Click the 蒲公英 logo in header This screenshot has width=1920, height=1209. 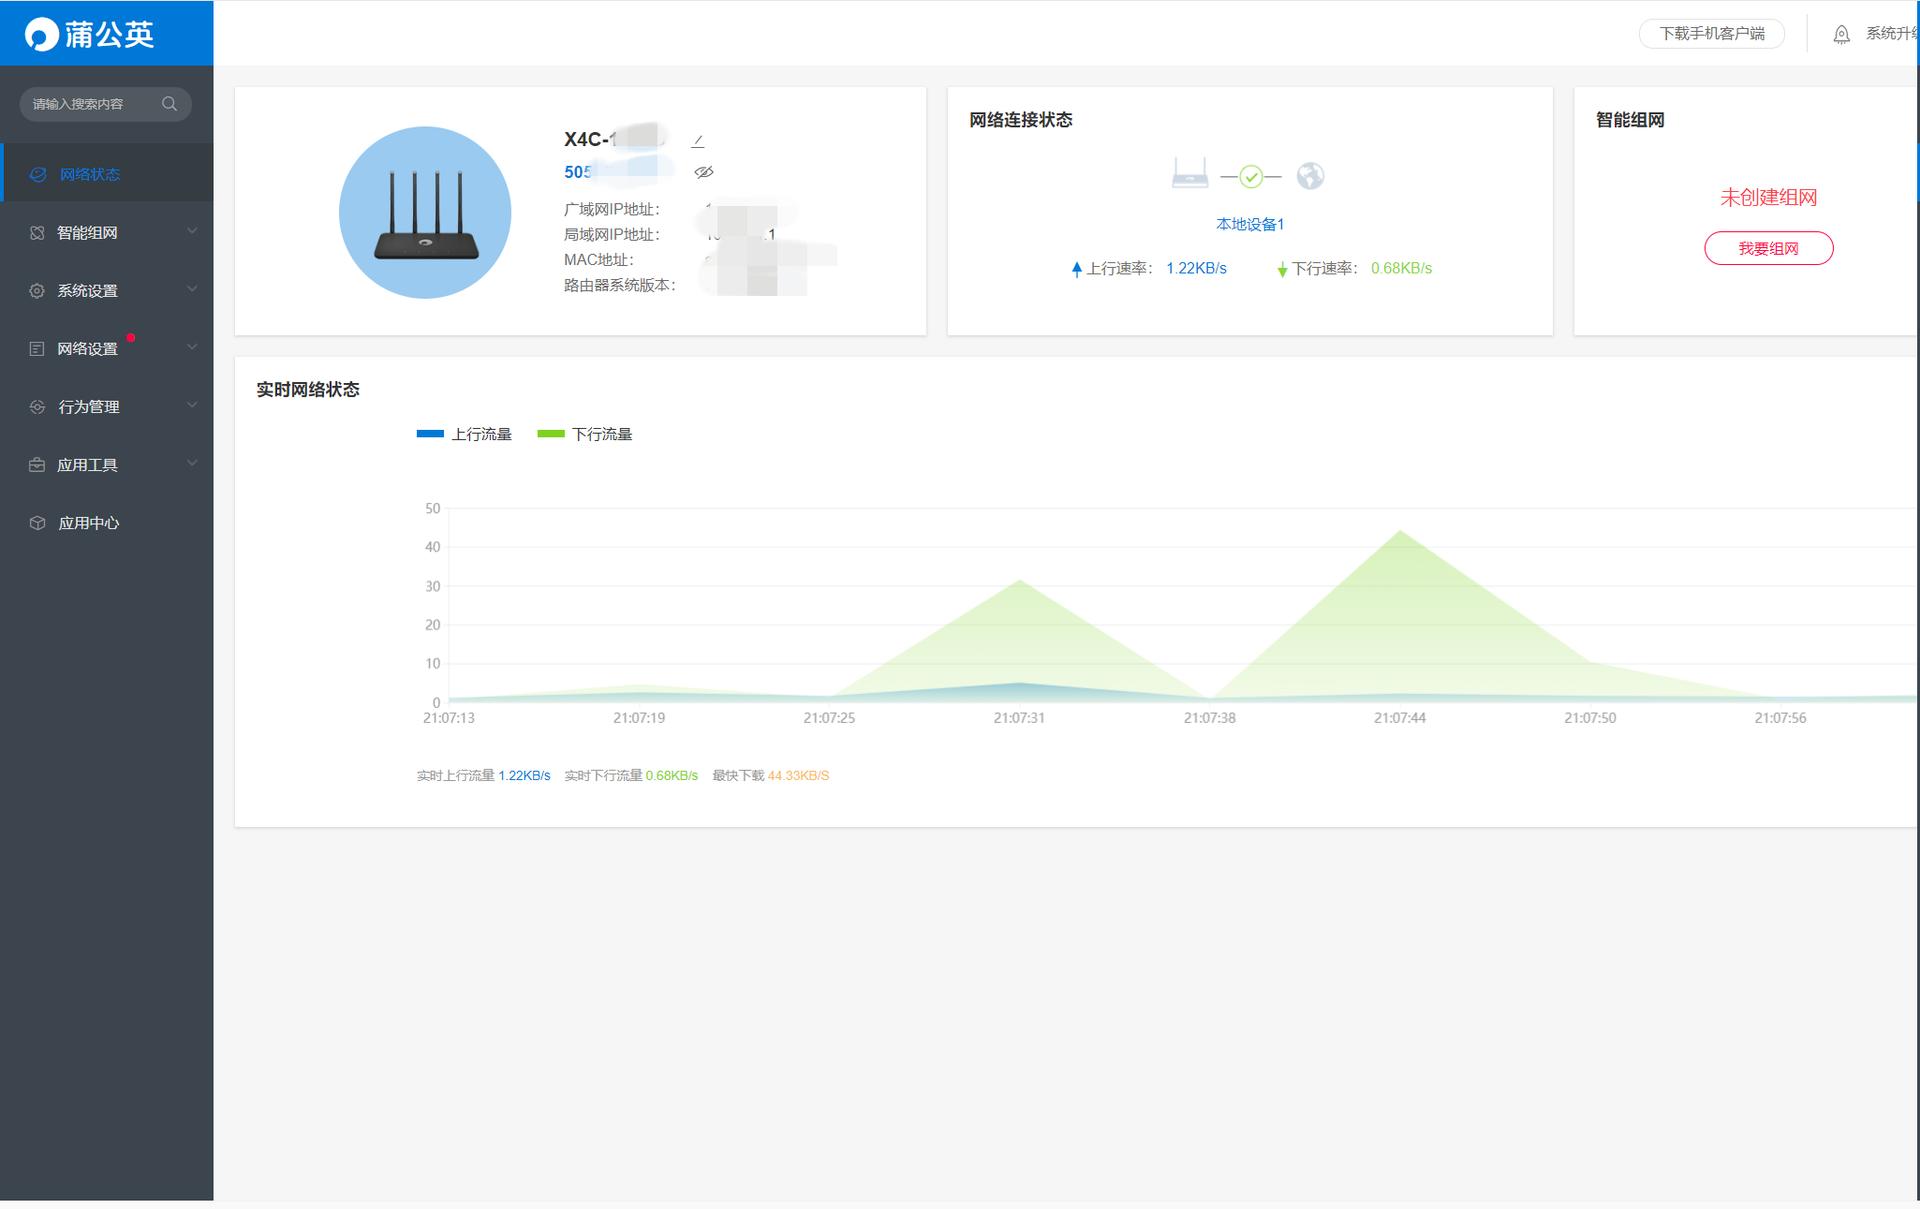tap(90, 34)
